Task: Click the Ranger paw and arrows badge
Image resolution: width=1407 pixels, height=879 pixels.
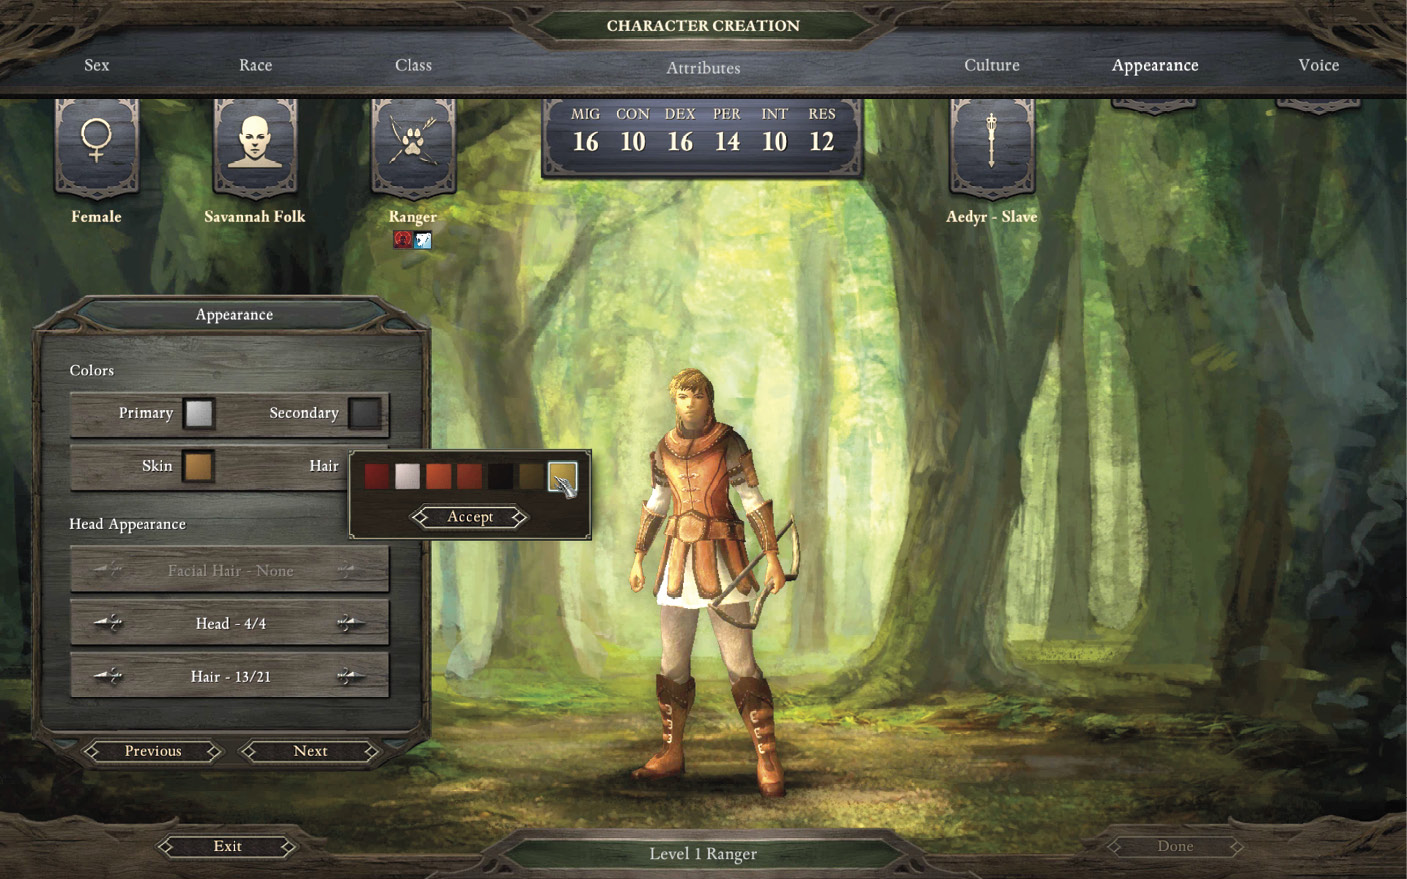Action: click(x=413, y=146)
